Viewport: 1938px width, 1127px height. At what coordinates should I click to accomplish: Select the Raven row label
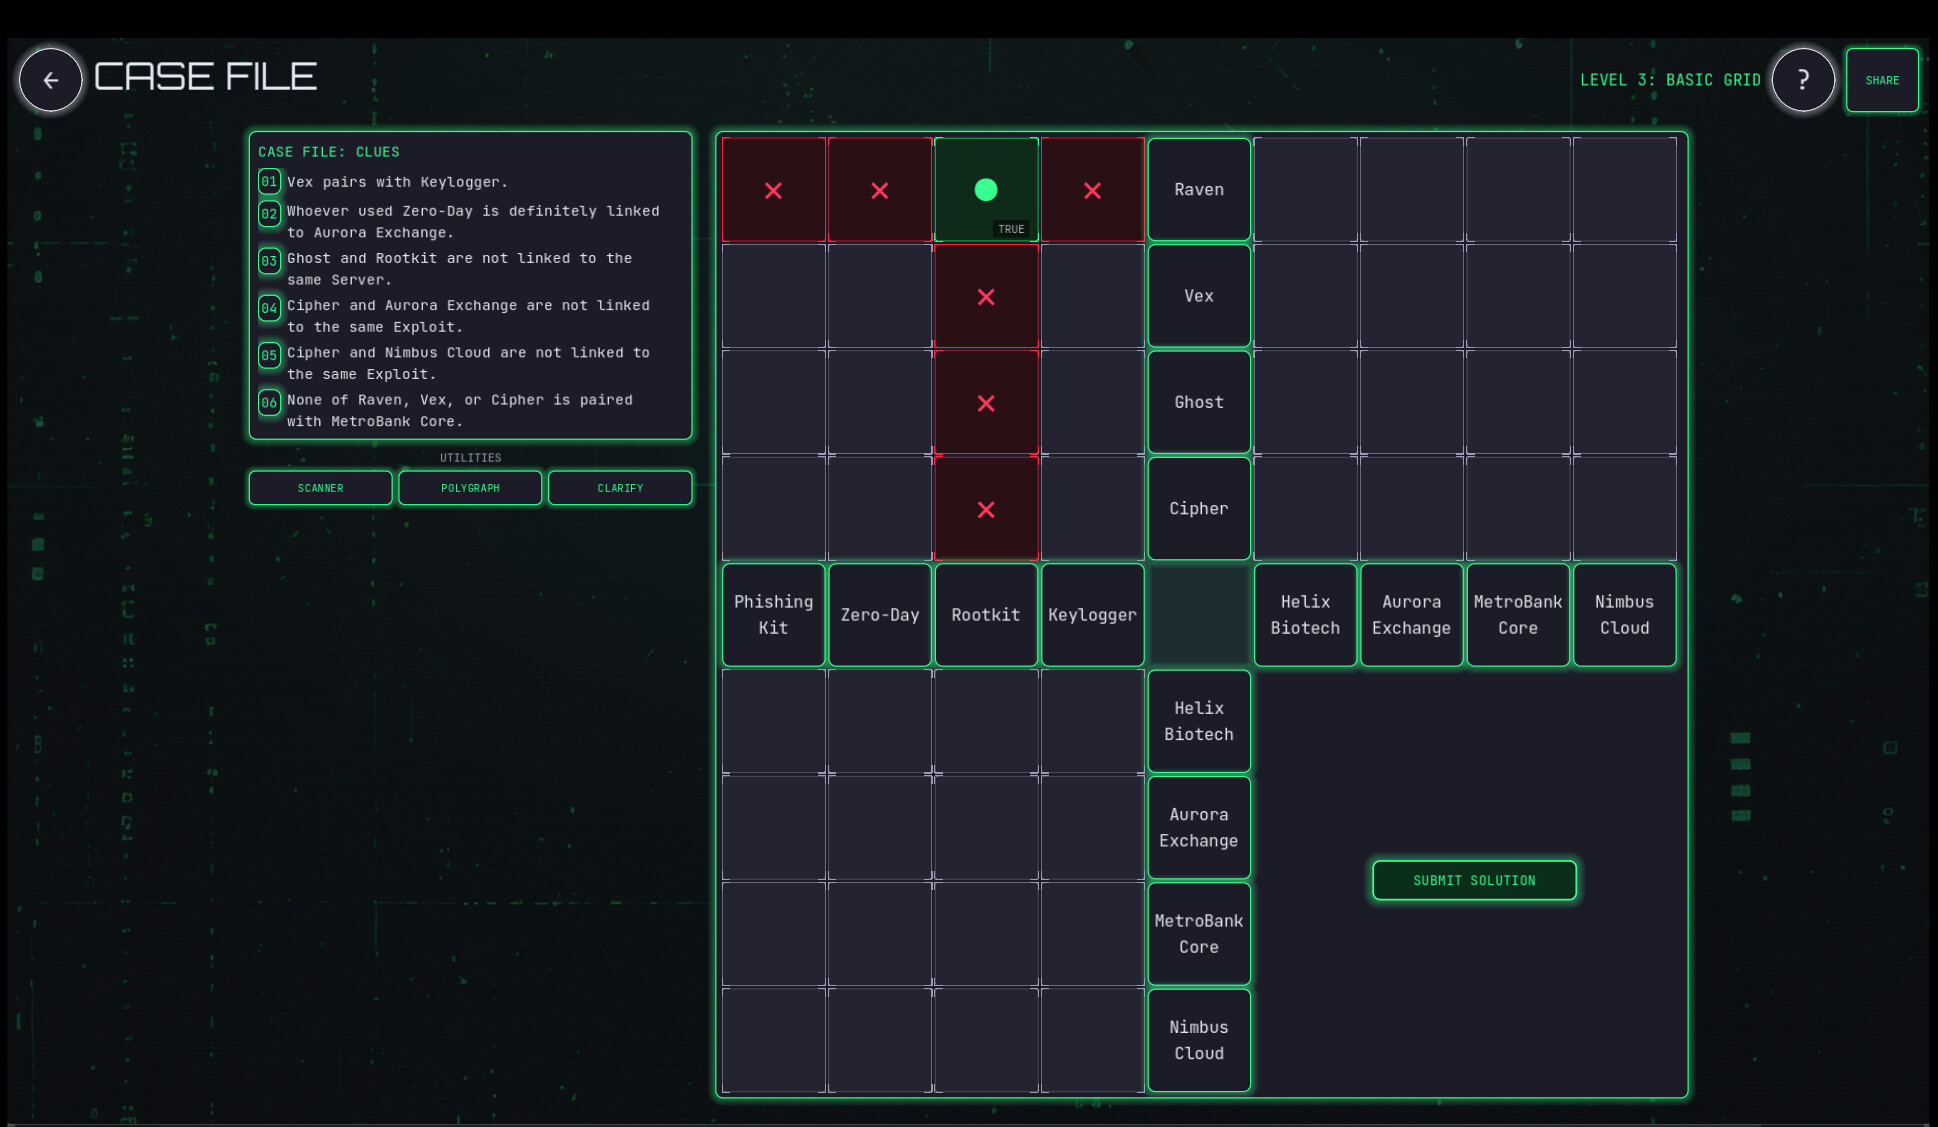(1199, 190)
